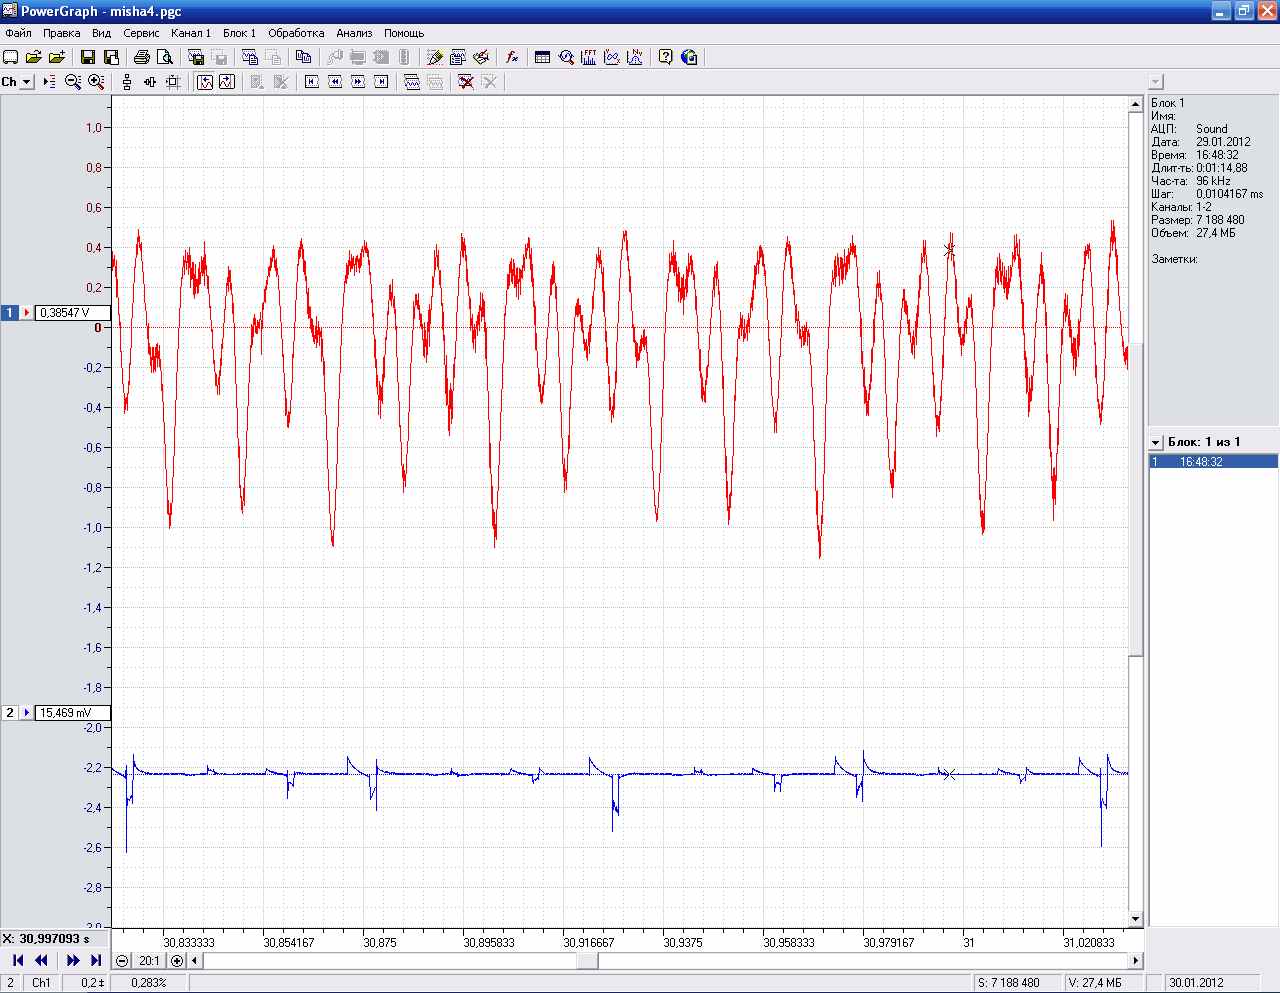The image size is (1280, 993).
Task: Click the magnifier zoom-out toolbar icon
Action: [73, 82]
